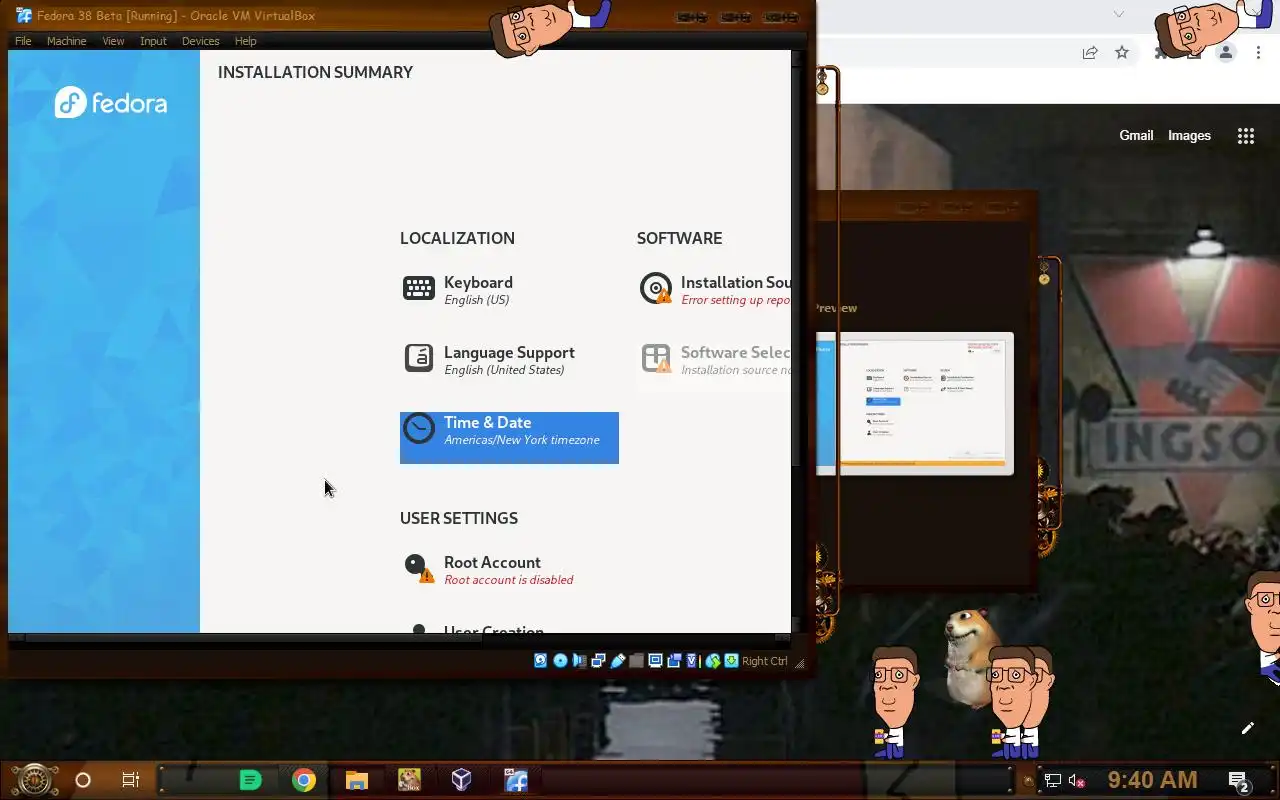
Task: Open Fedora VM taskbar icon
Action: coord(516,780)
